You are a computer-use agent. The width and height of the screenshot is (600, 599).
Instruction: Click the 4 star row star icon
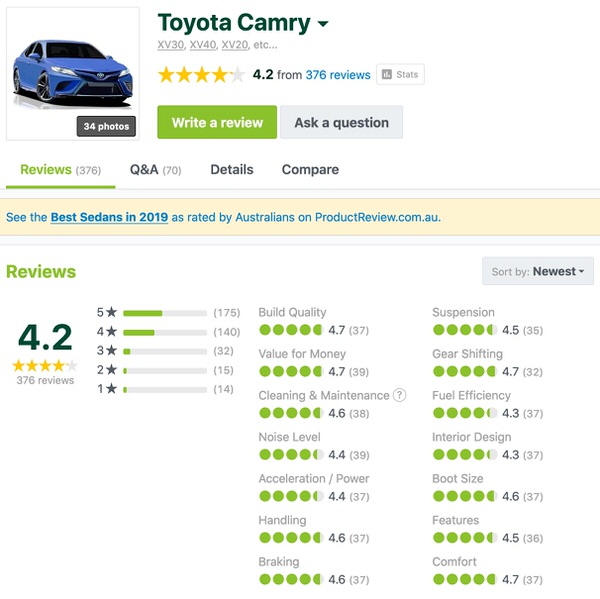[111, 331]
